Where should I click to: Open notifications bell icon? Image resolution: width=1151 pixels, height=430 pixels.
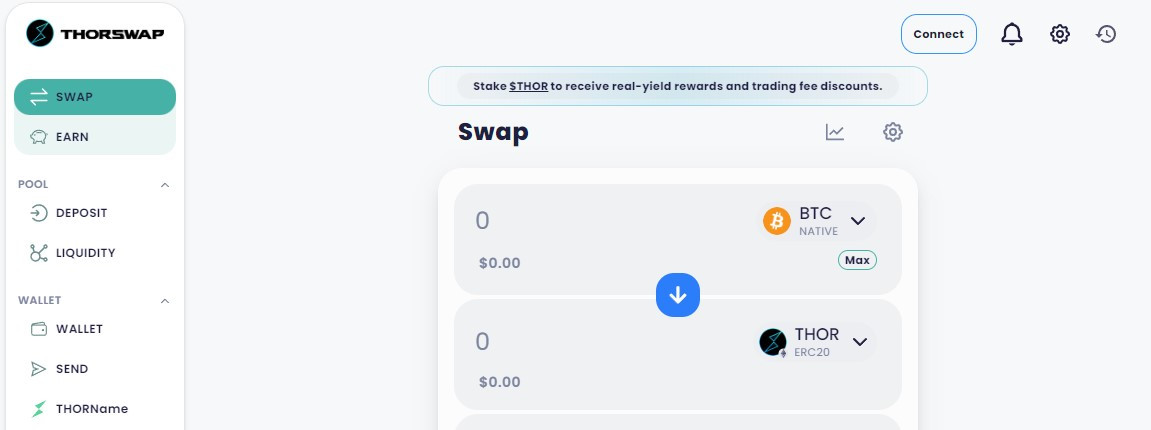click(x=1012, y=34)
